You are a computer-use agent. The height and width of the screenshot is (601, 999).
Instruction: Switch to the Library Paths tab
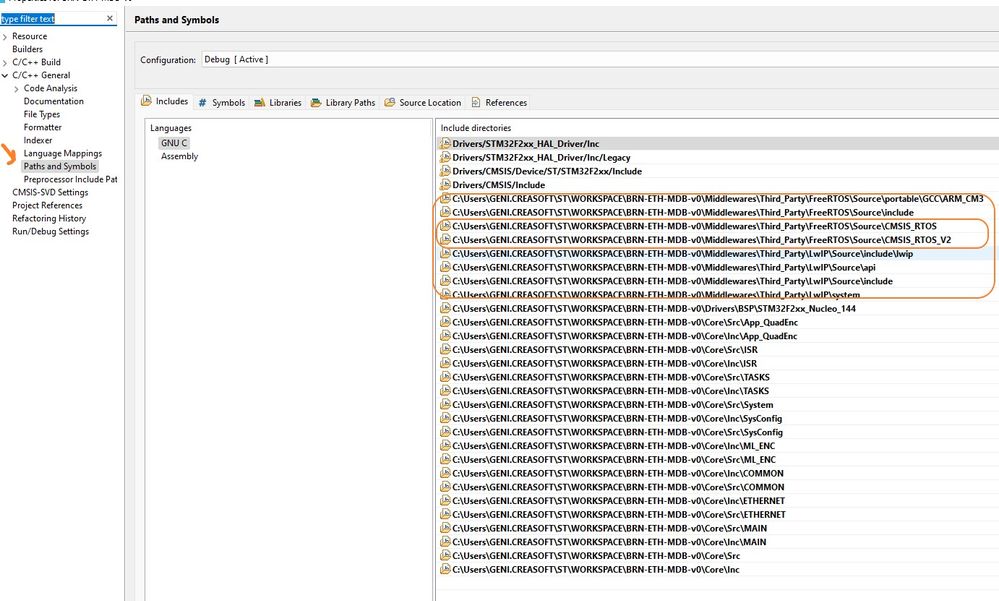tap(343, 103)
